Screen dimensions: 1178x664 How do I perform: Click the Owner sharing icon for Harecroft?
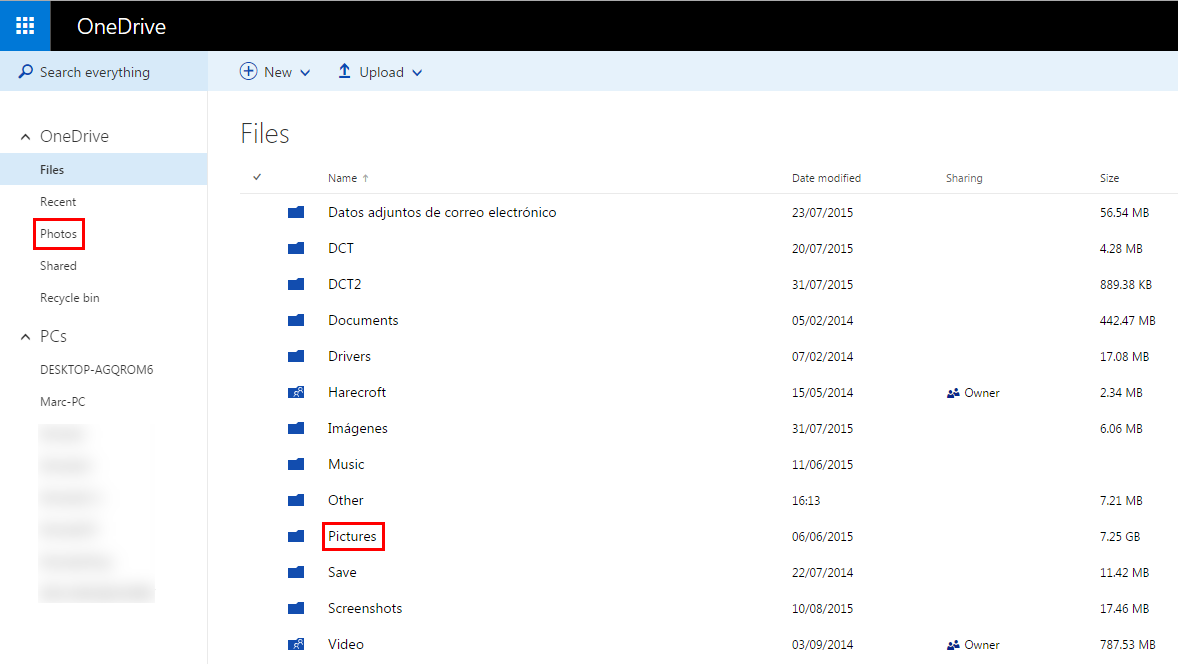(953, 393)
